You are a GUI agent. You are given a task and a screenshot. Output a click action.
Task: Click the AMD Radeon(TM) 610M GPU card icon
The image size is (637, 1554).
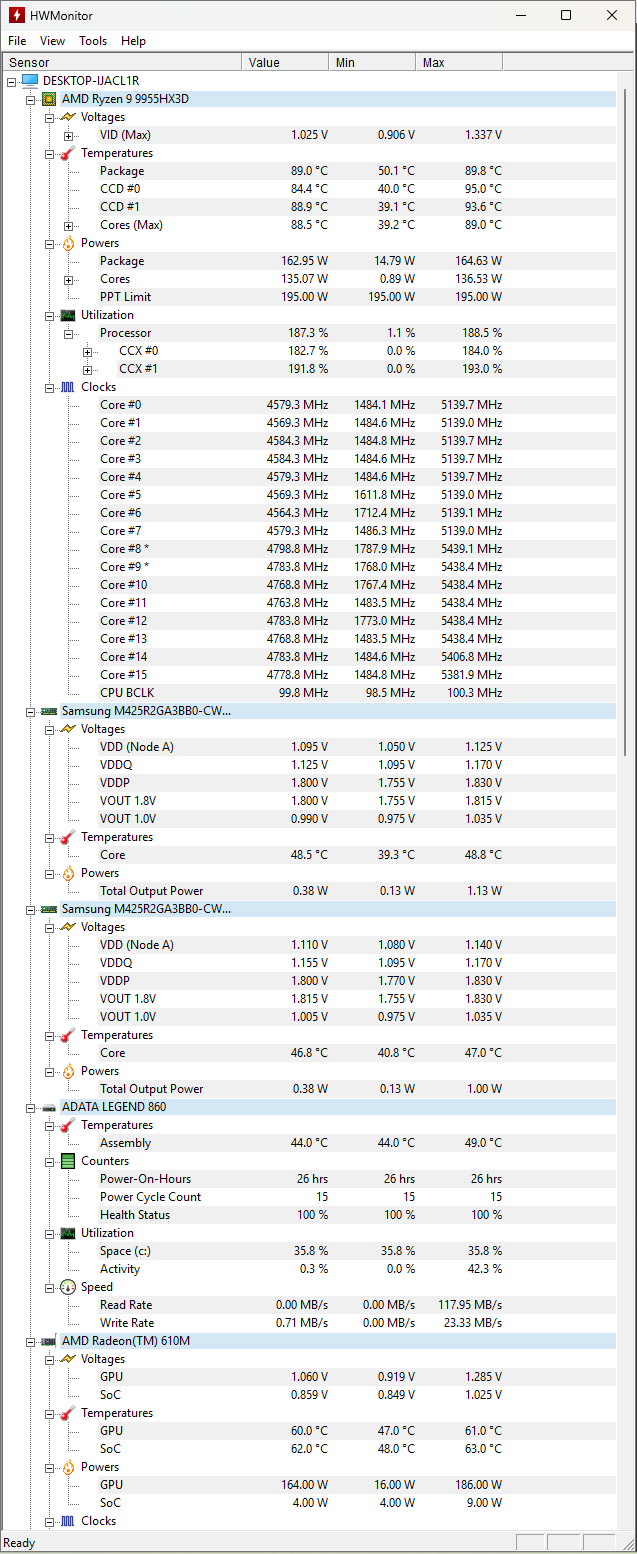pos(49,1341)
